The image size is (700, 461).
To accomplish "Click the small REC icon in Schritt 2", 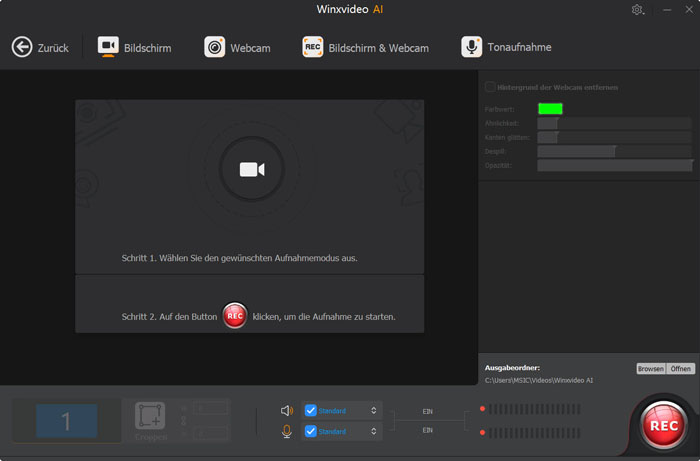I will click(x=235, y=316).
